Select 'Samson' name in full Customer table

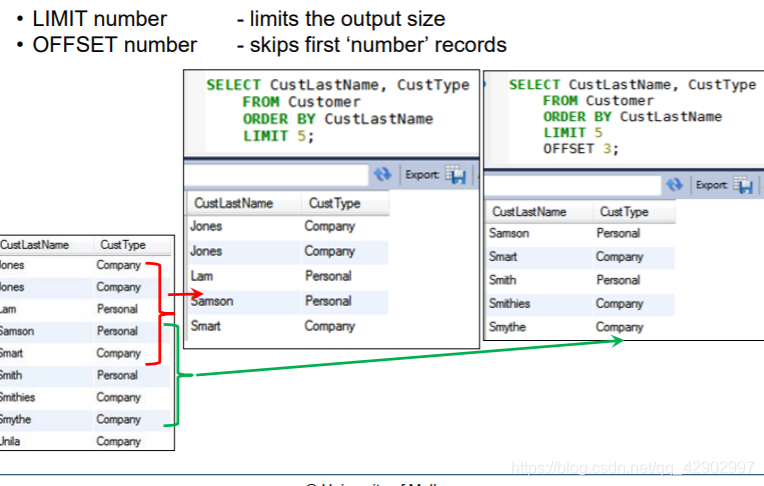[x=17, y=331]
